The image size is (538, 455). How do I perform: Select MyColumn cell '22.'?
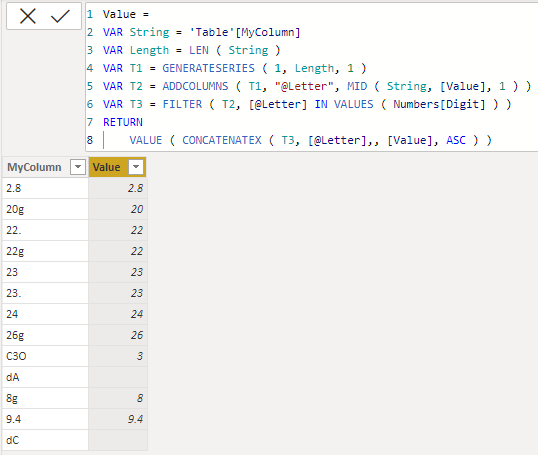[45, 230]
